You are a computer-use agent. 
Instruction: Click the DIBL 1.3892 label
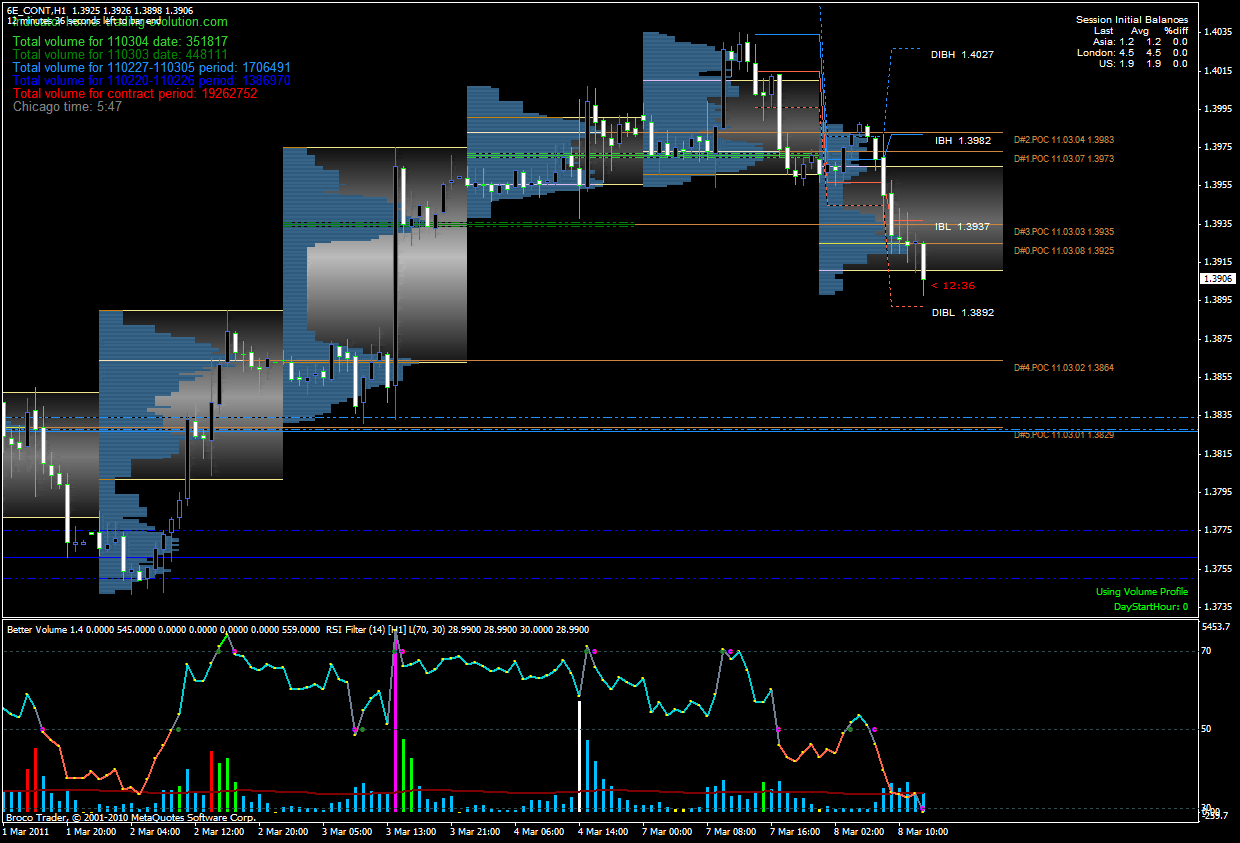coord(962,312)
